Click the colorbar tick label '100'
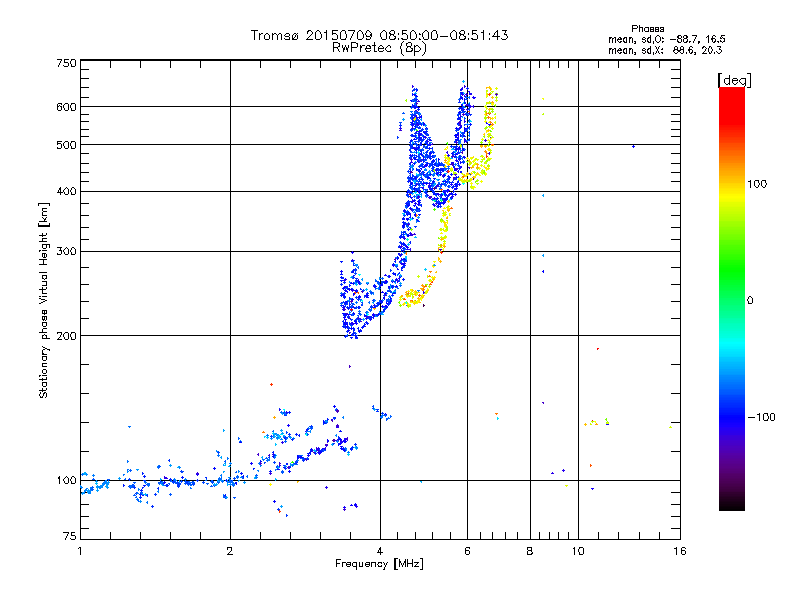 coord(757,184)
